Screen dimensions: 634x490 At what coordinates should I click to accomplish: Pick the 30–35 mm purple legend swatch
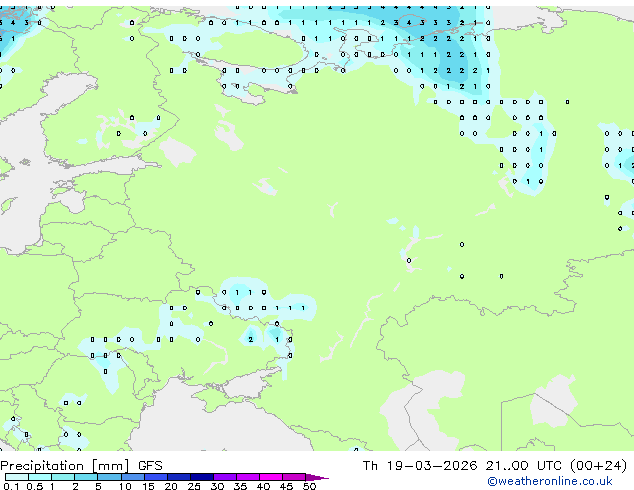(x=224, y=477)
